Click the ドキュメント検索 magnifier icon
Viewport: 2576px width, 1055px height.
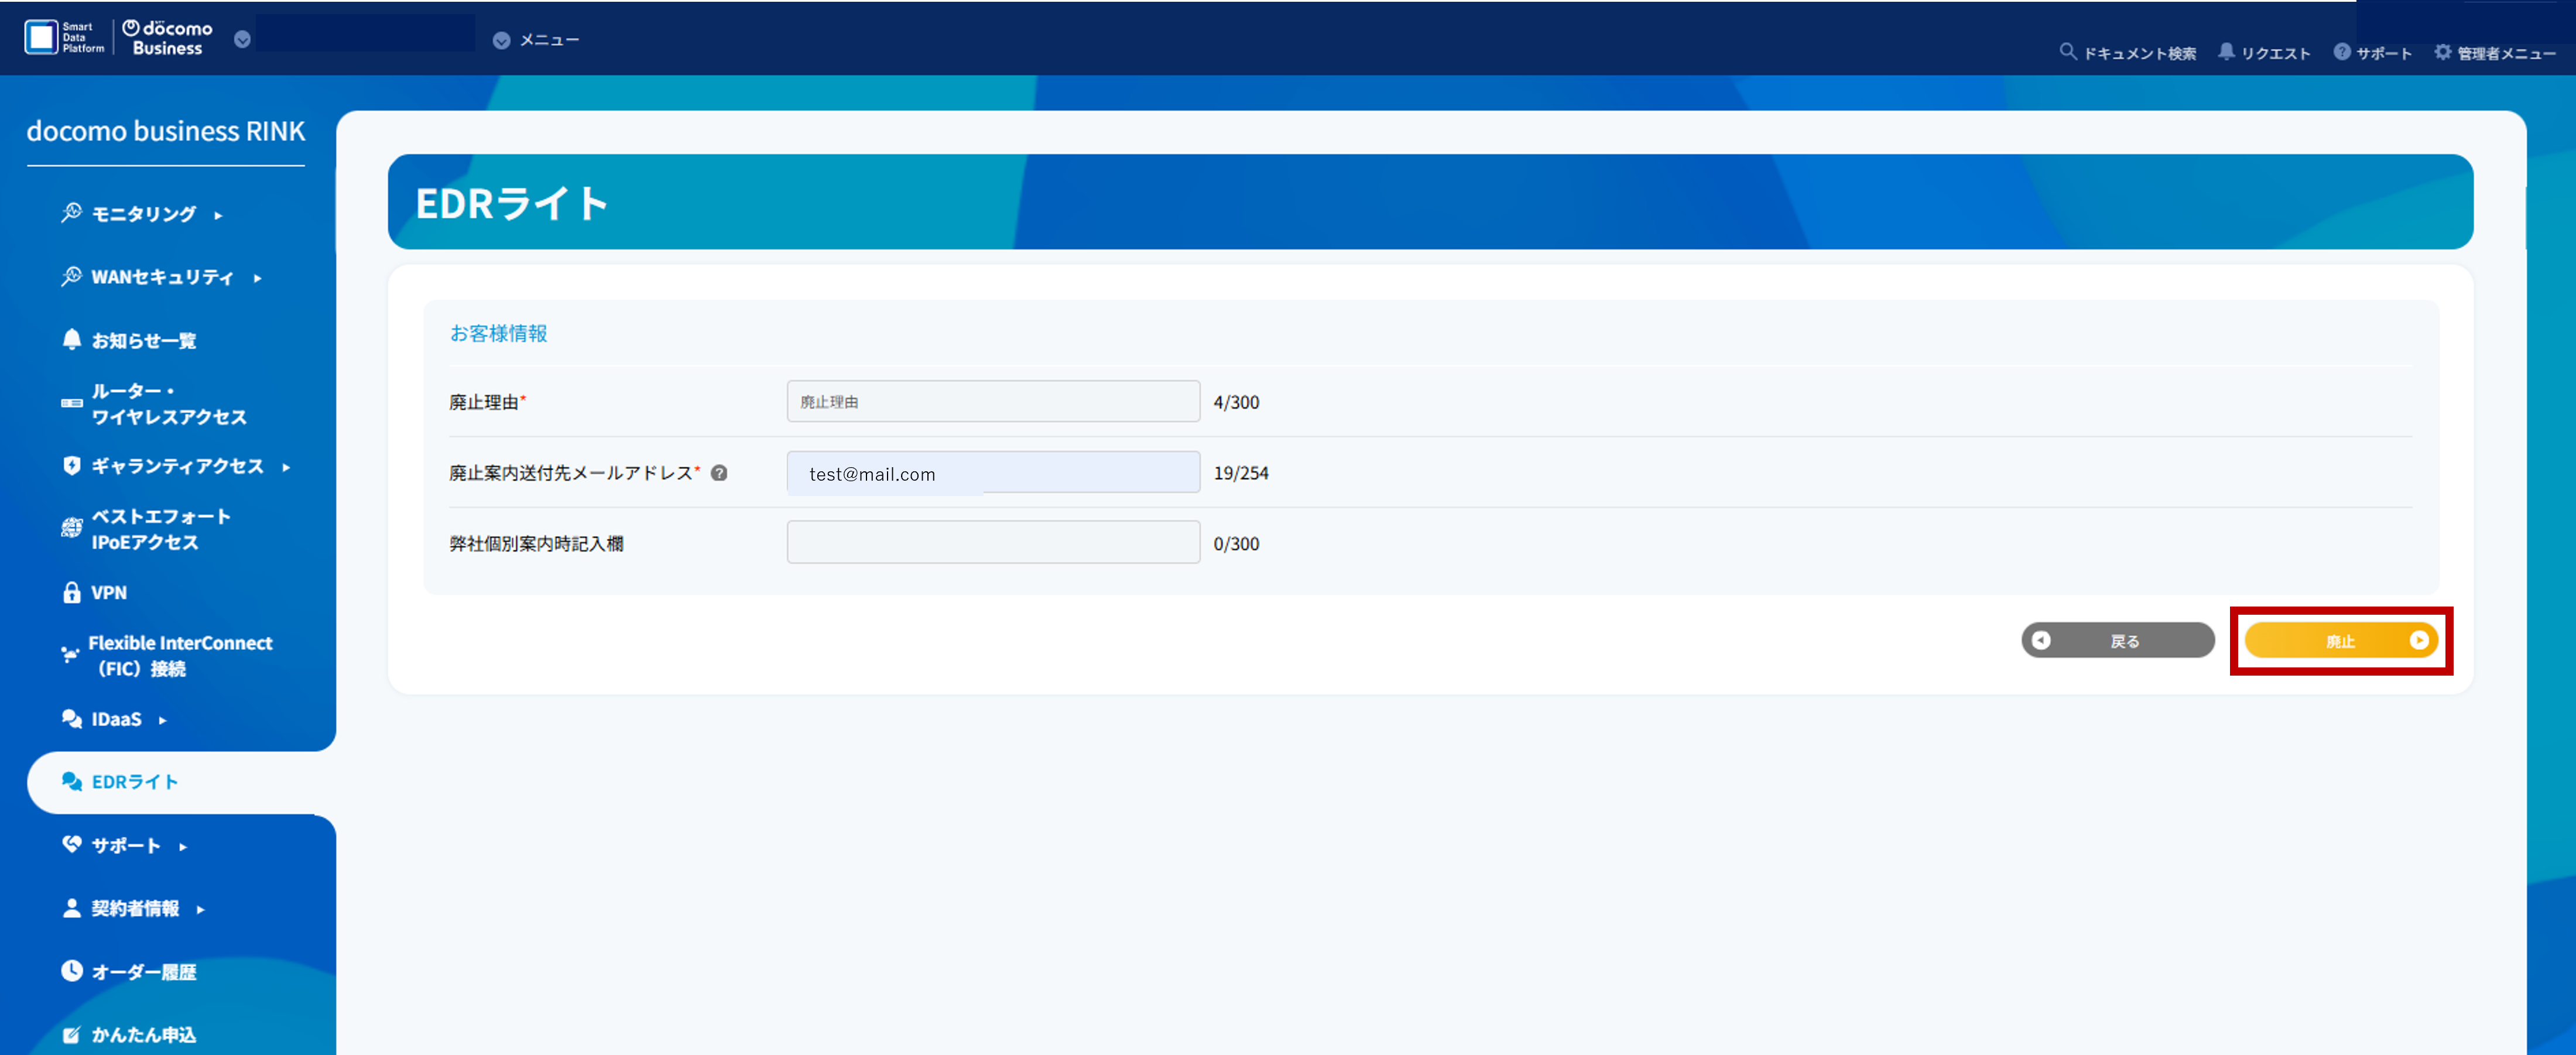(2067, 52)
